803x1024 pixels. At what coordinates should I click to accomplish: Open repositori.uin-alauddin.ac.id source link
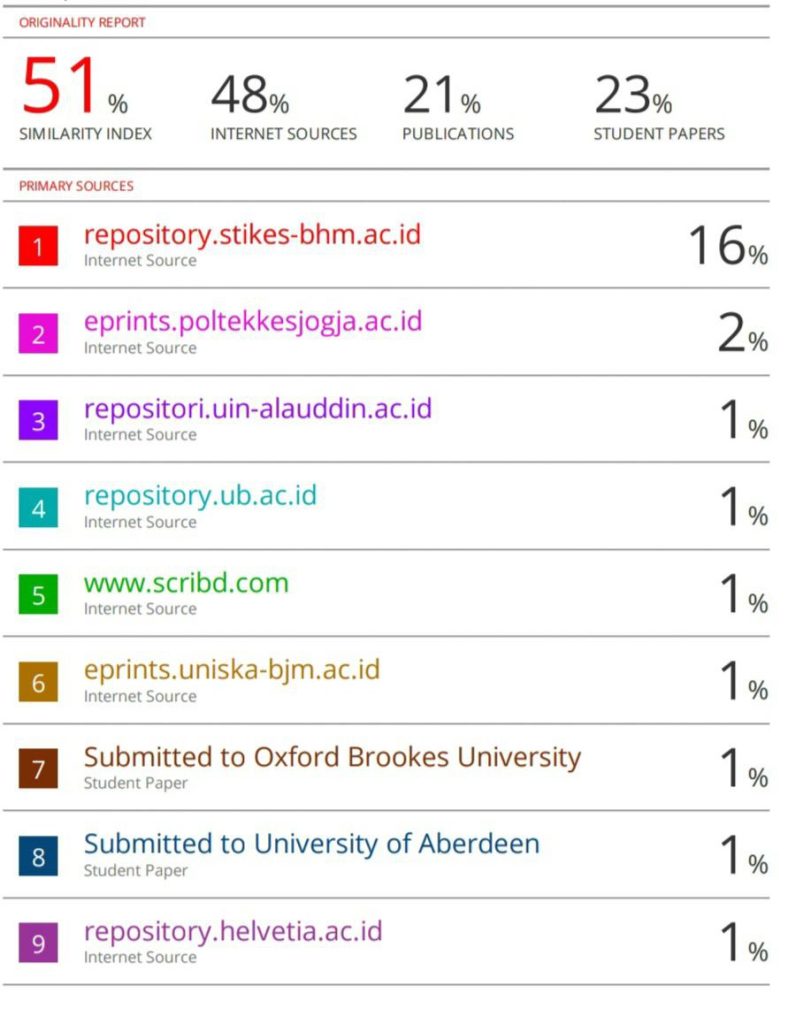258,409
